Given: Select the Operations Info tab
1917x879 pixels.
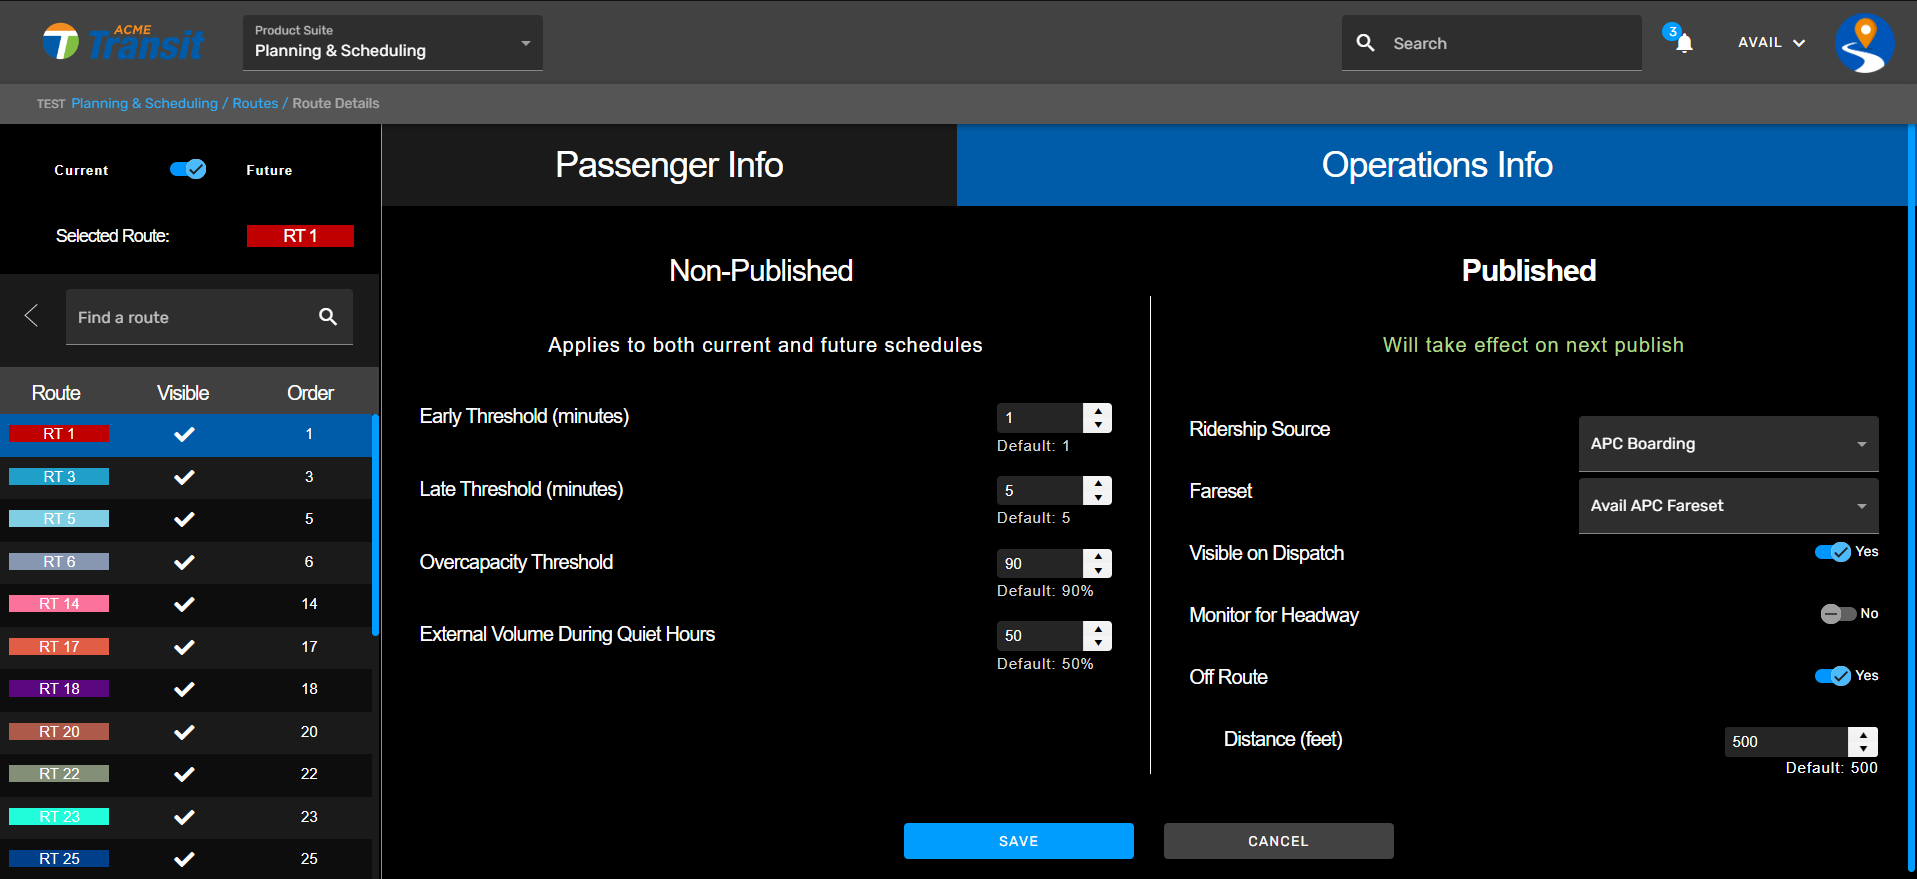Looking at the screenshot, I should (1436, 165).
